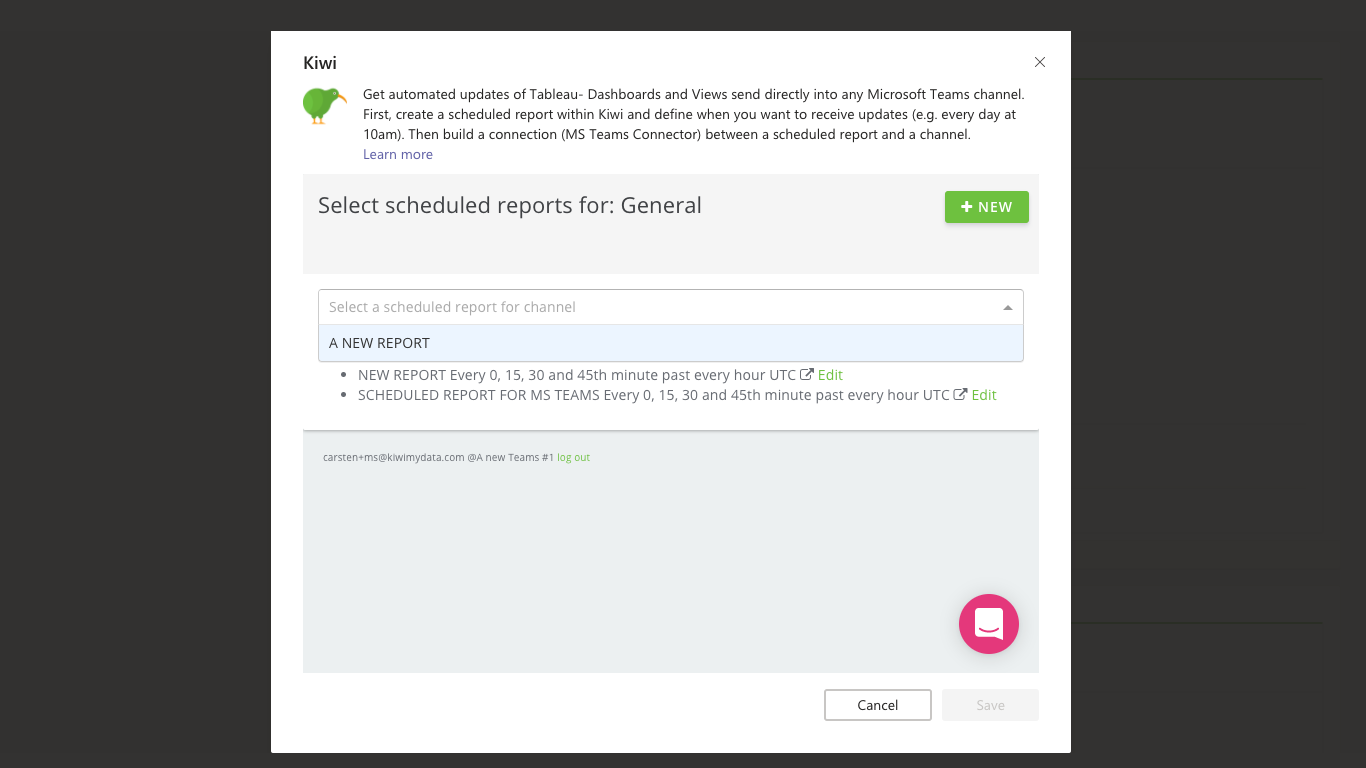Click the NEW REPORT list entry text

[577, 375]
